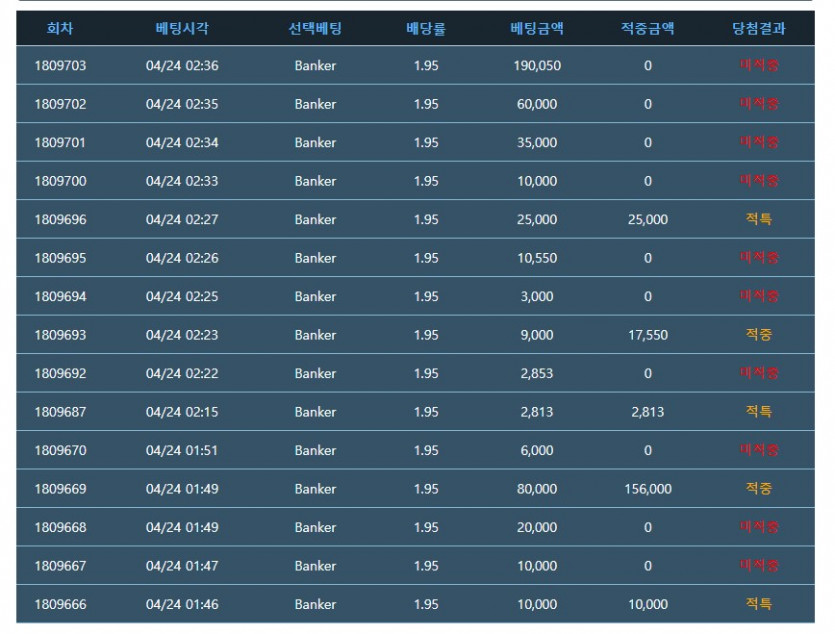Viewport: 835px width, 634px height.
Task: Click the 회차 column header
Action: (60, 28)
